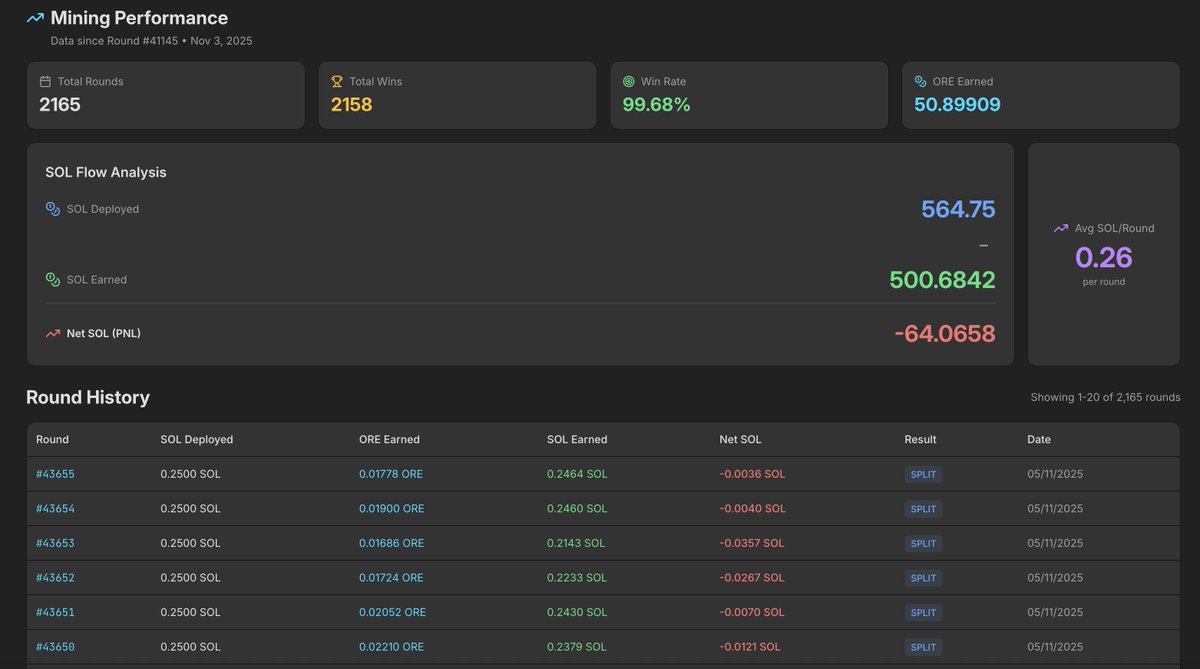Click the SPLIT badge for round #43651
The image size is (1200, 669).
923,612
